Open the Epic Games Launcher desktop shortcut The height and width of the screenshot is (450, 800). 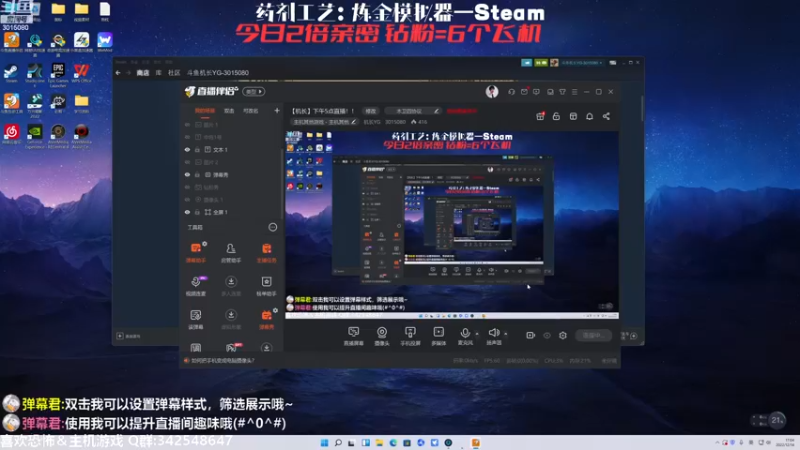pyautogui.click(x=58, y=74)
